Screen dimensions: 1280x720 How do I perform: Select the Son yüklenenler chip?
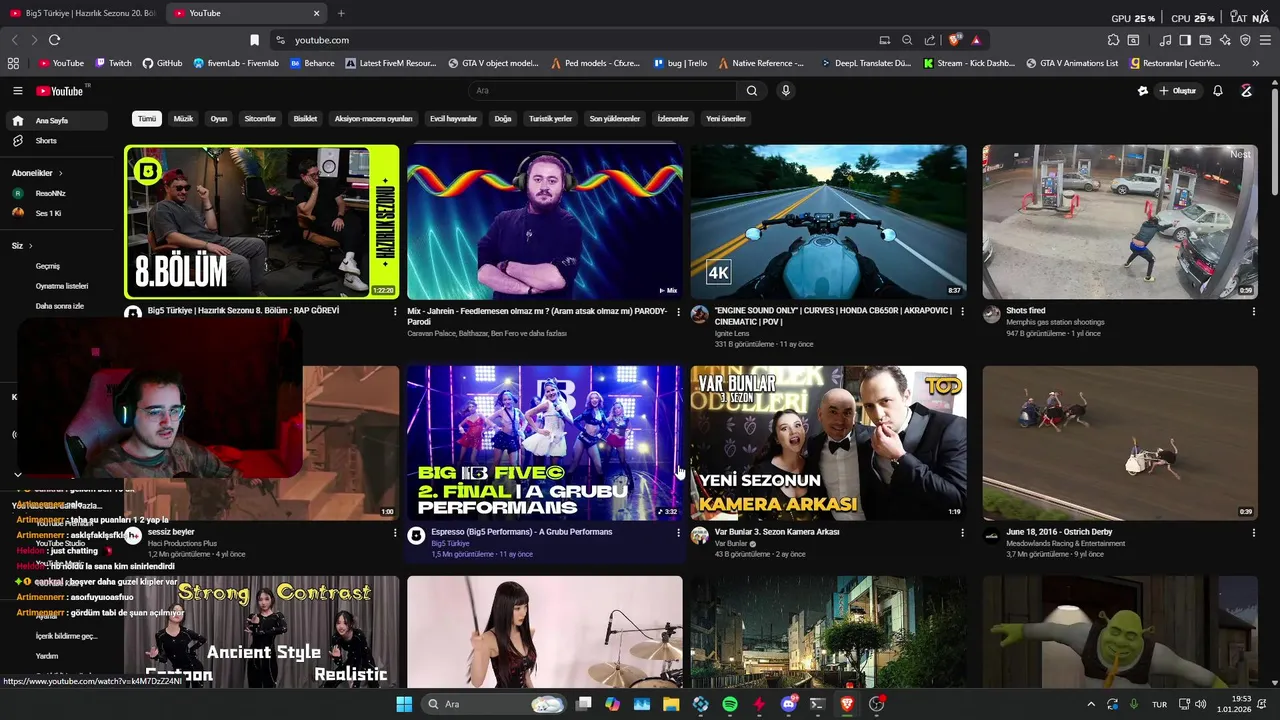[x=615, y=118]
